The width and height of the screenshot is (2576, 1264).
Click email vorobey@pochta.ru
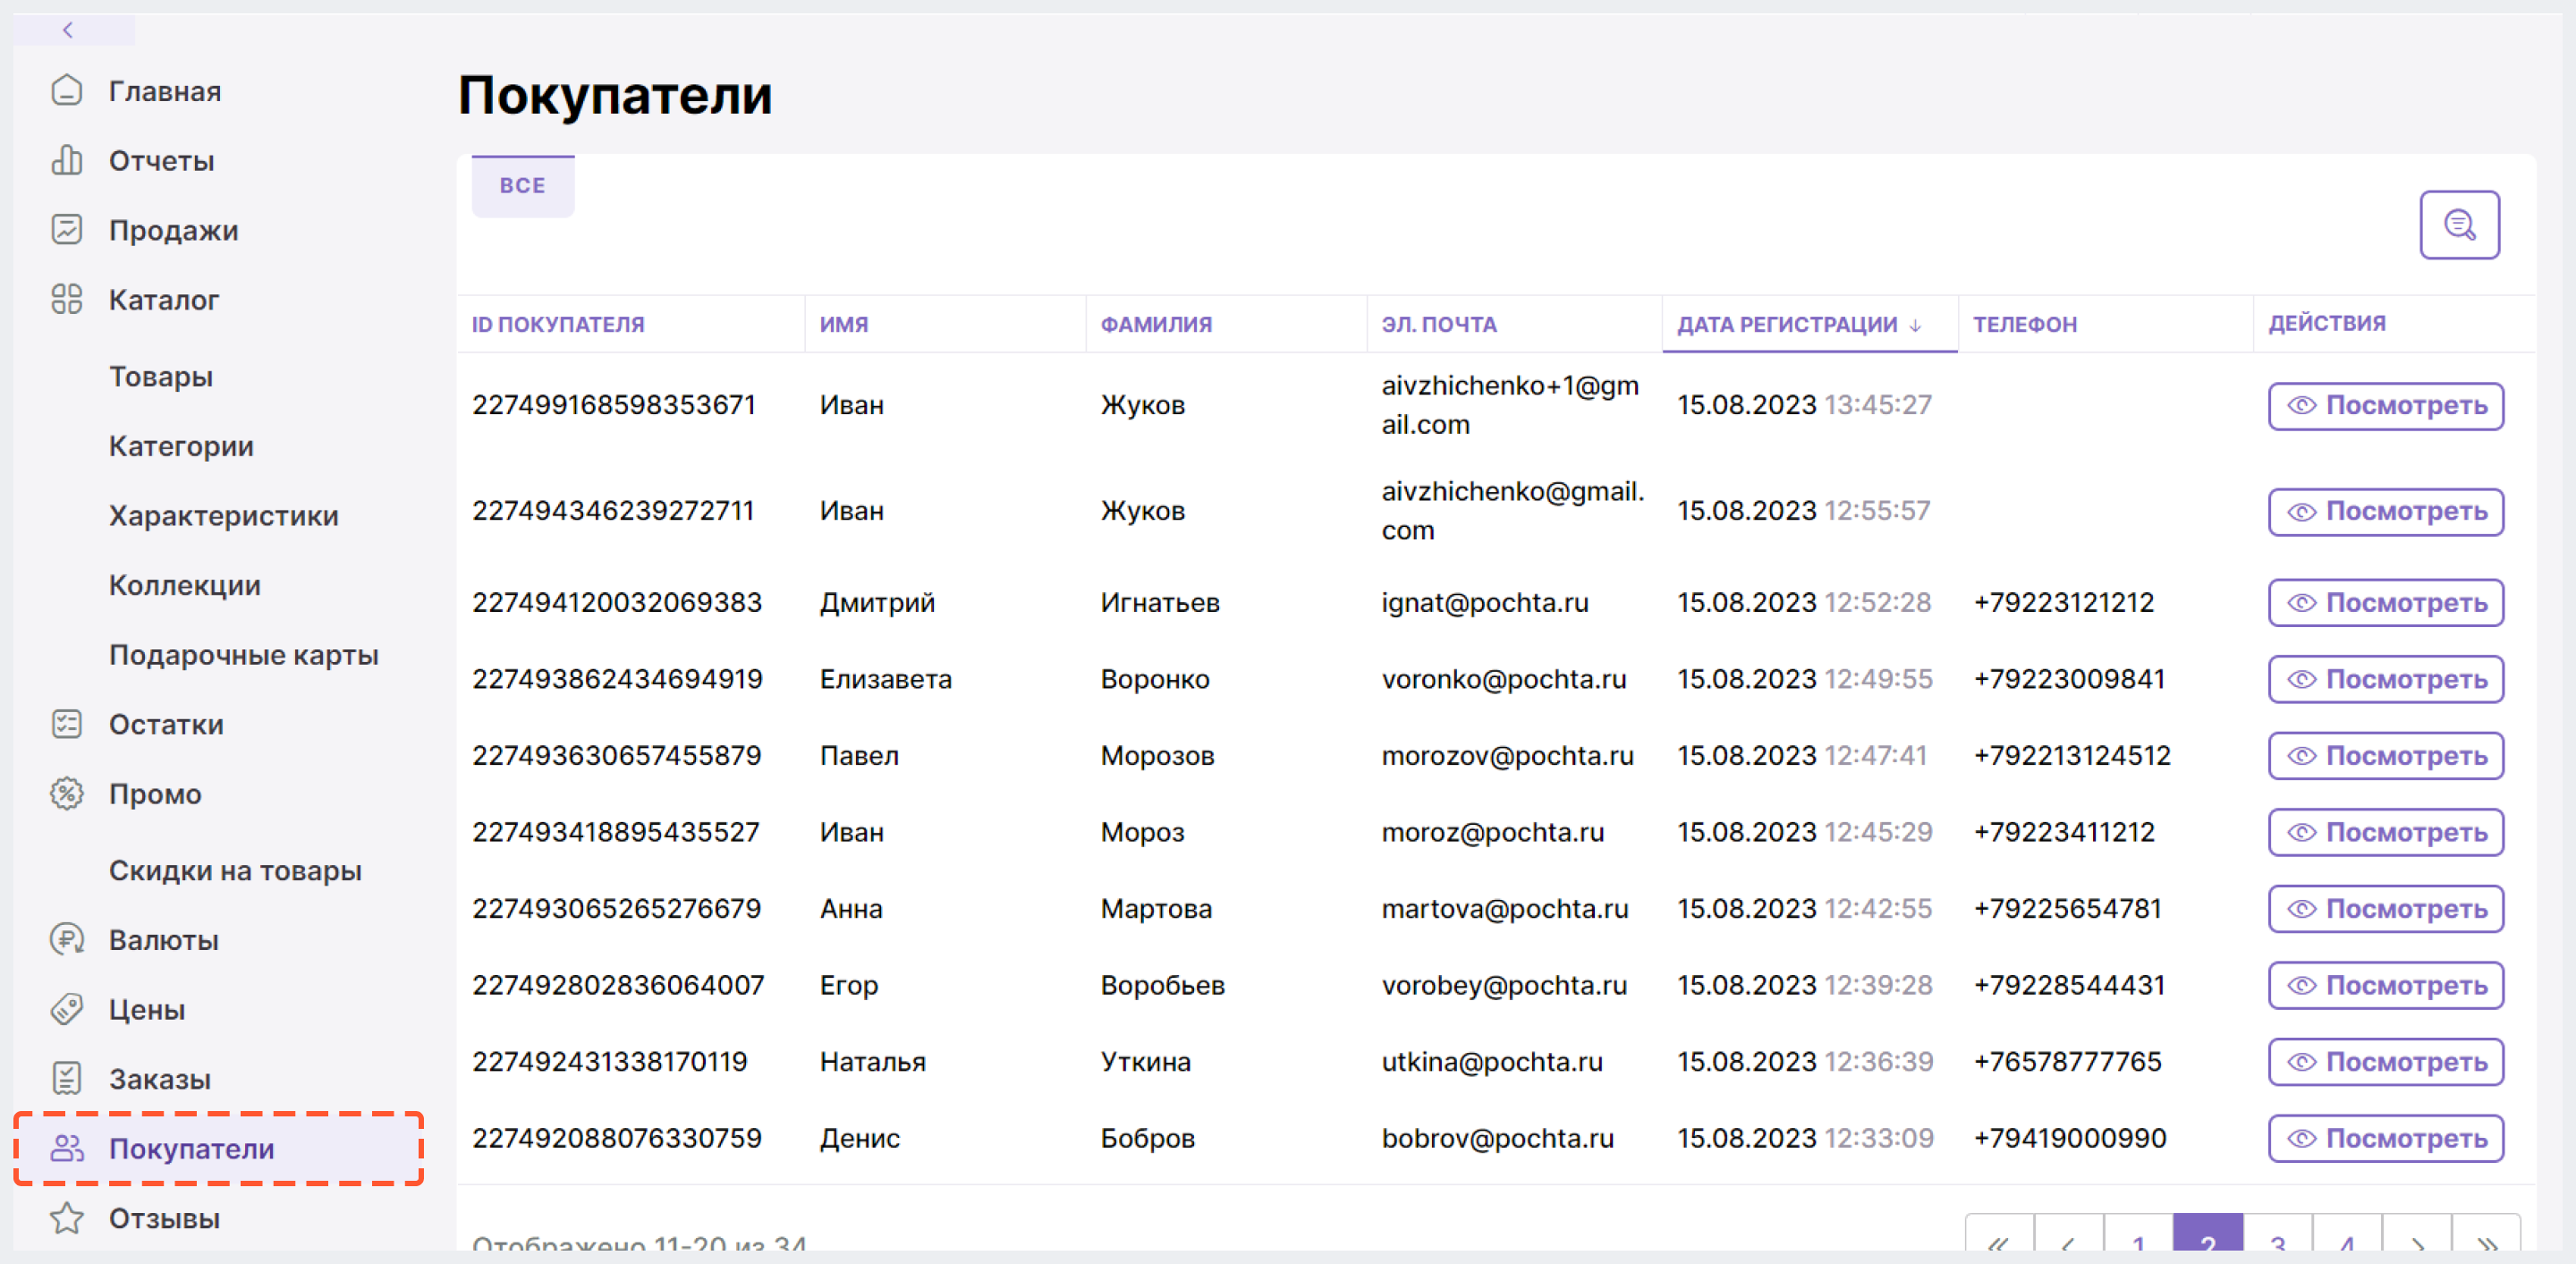click(x=1504, y=986)
